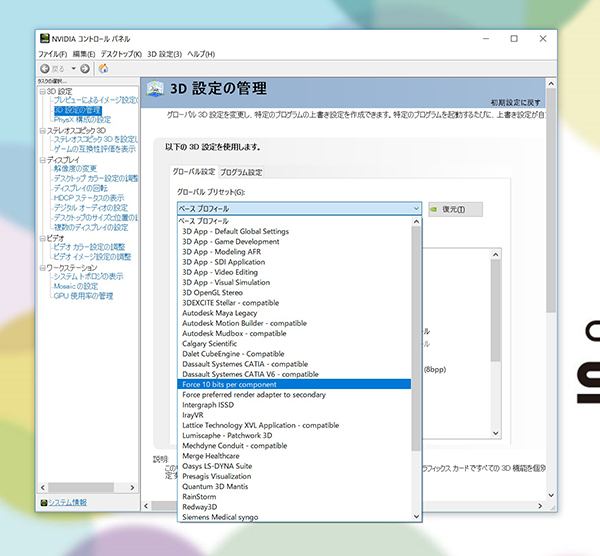Image resolution: width=600 pixels, height=556 pixels.
Task: Select ビデオ イメージ設定の調整 tree item
Action: point(92,257)
